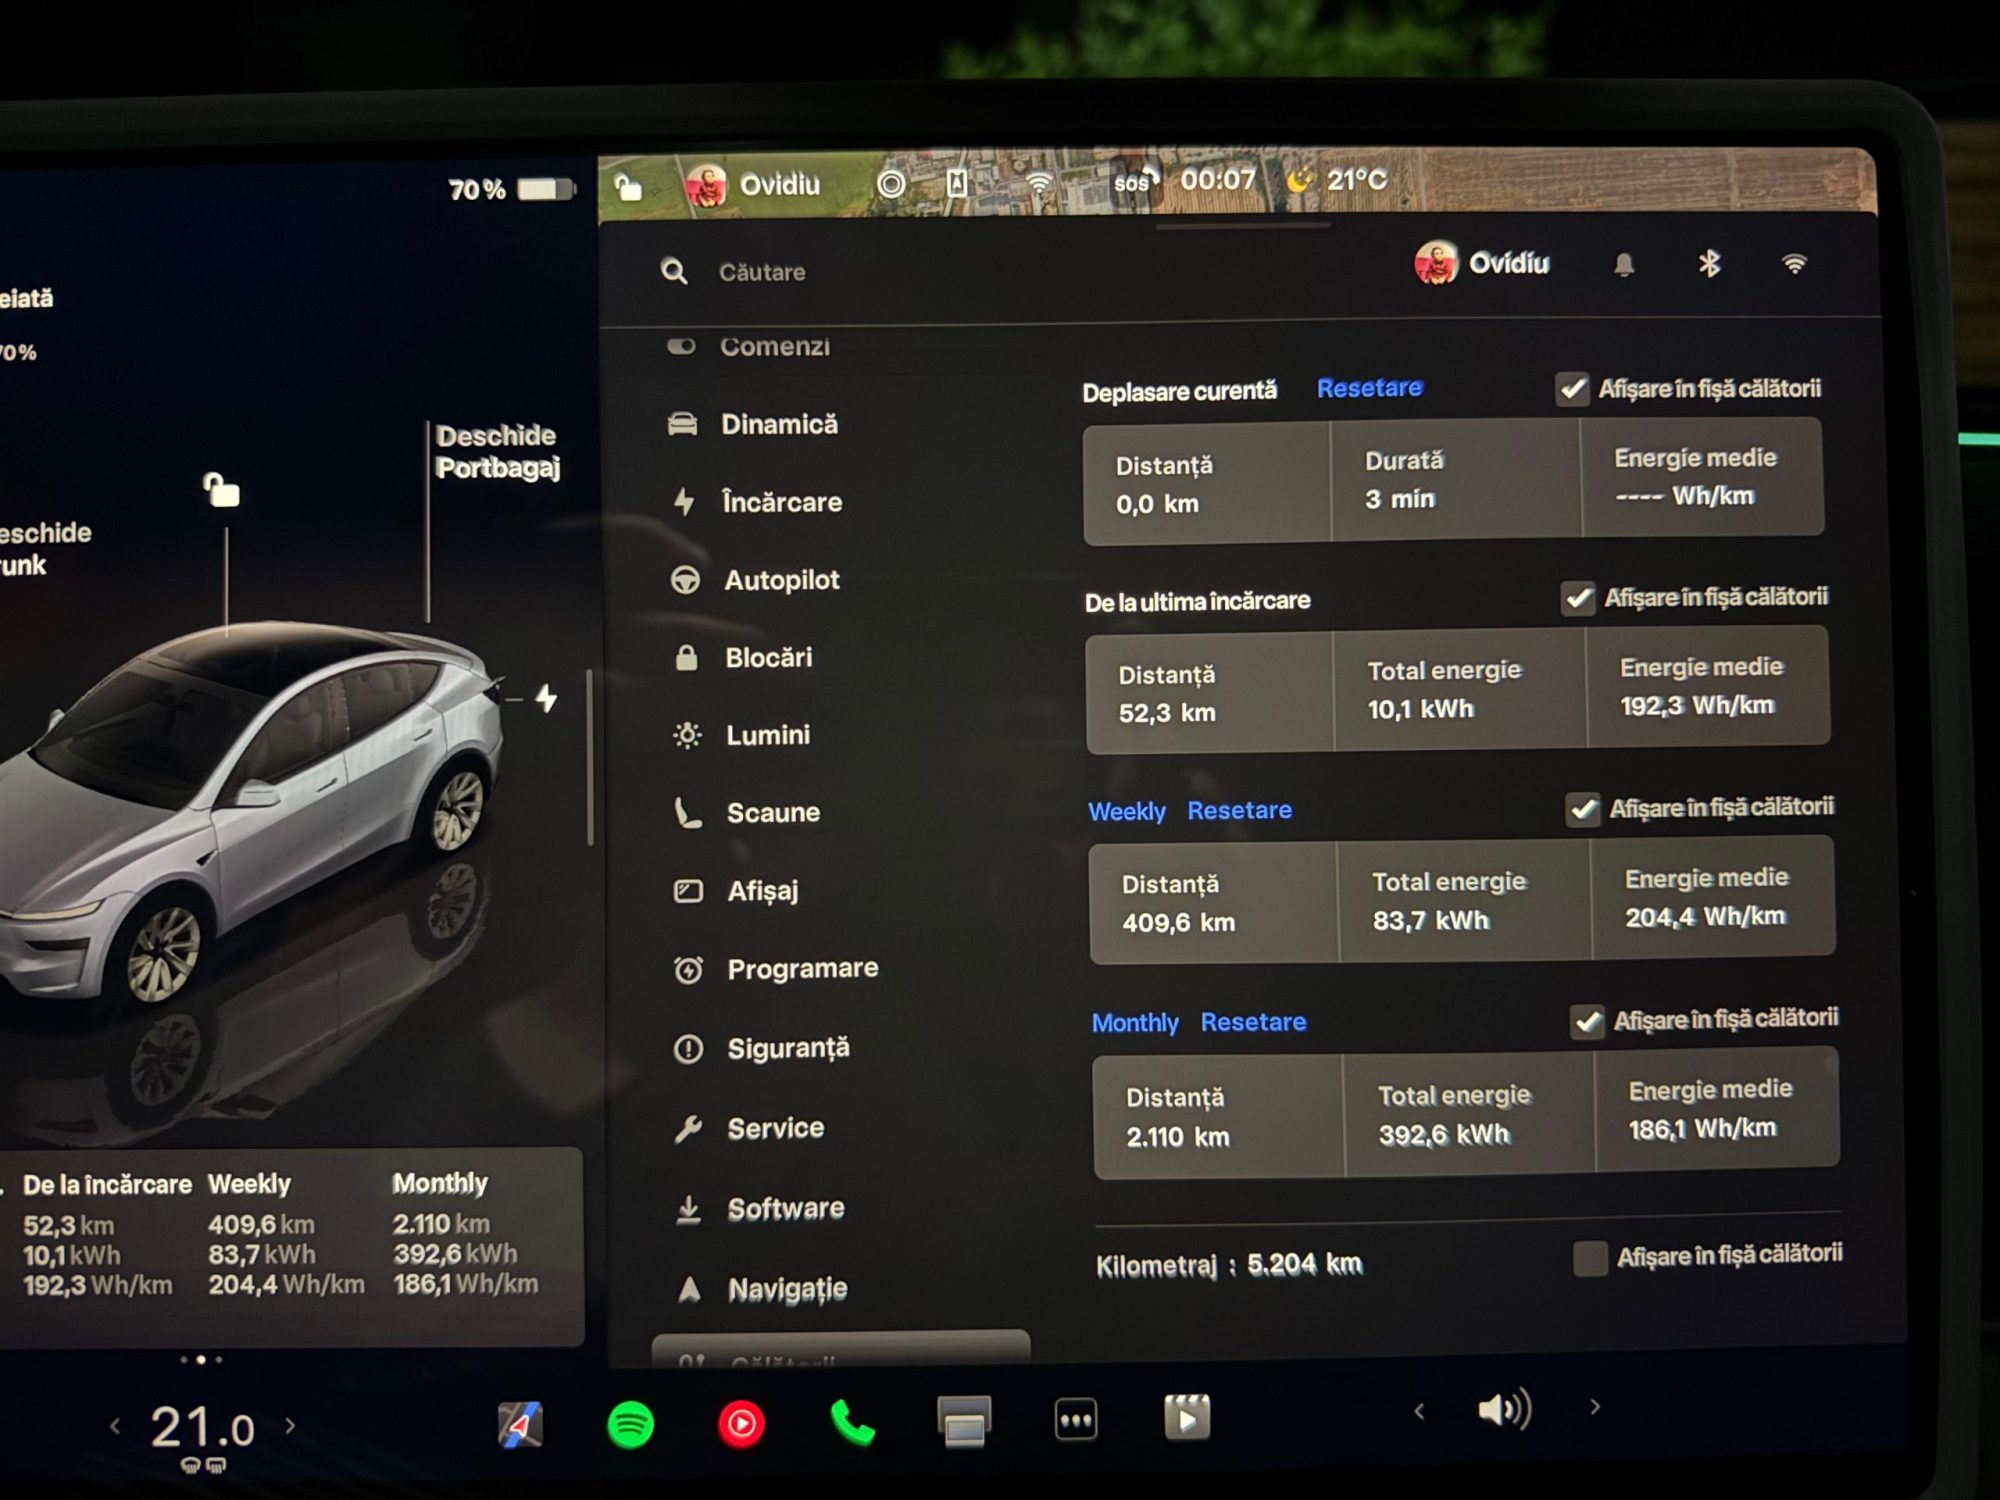Mute using the volume speaker icon

tap(1503, 1410)
